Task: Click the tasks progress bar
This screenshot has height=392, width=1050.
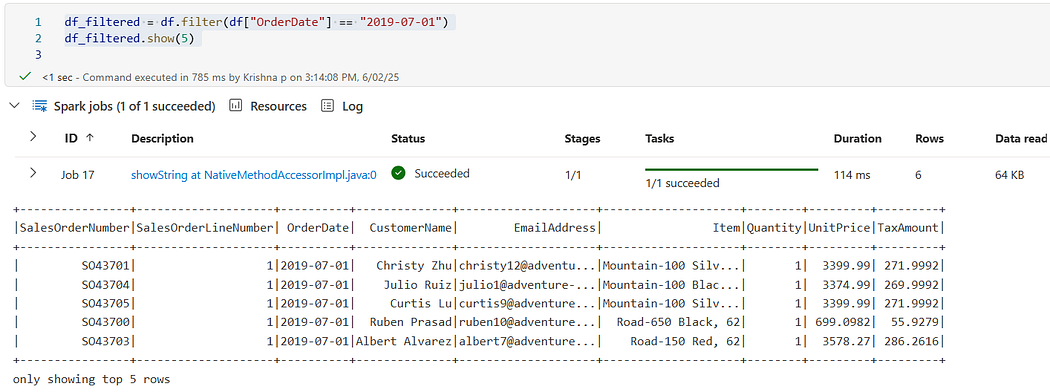Action: [731, 170]
